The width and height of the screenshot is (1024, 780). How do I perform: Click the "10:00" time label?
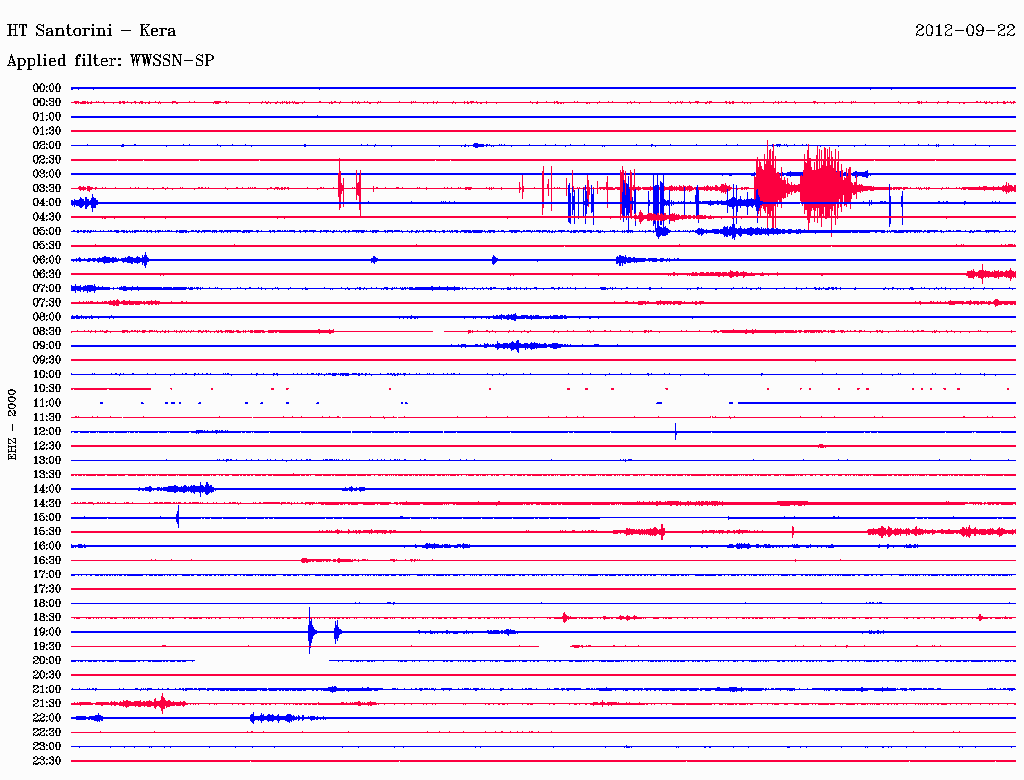(x=47, y=375)
